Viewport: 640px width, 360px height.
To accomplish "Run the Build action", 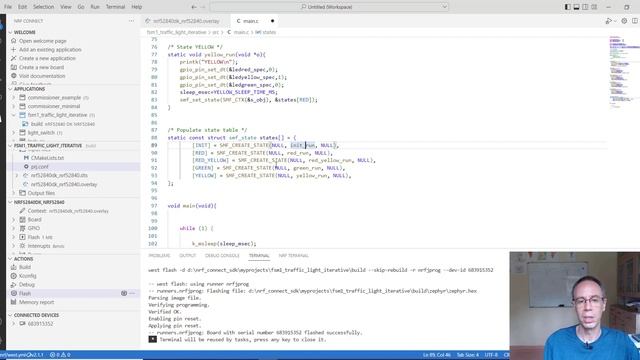I will [25, 267].
